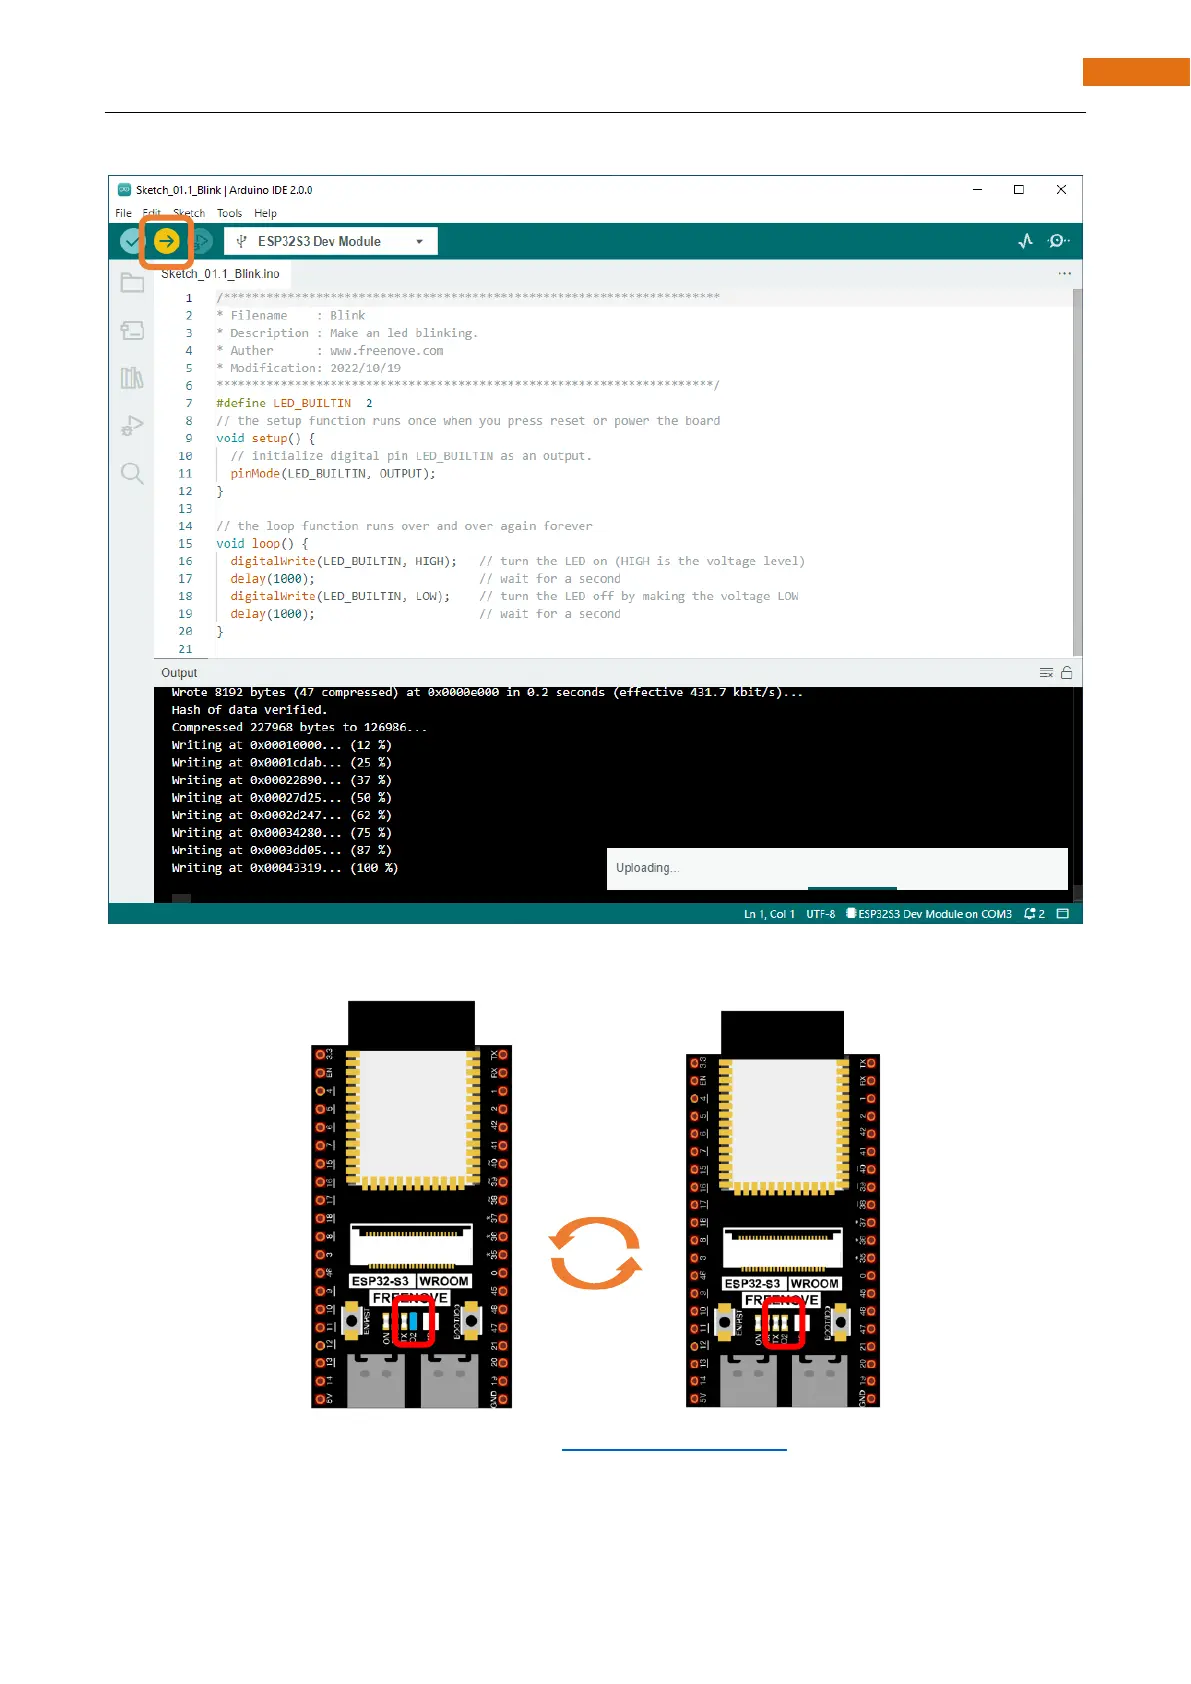Screen dimensions: 1191x1684
Task: Start debugging with the Debug toolbar button
Action: [x=201, y=241]
